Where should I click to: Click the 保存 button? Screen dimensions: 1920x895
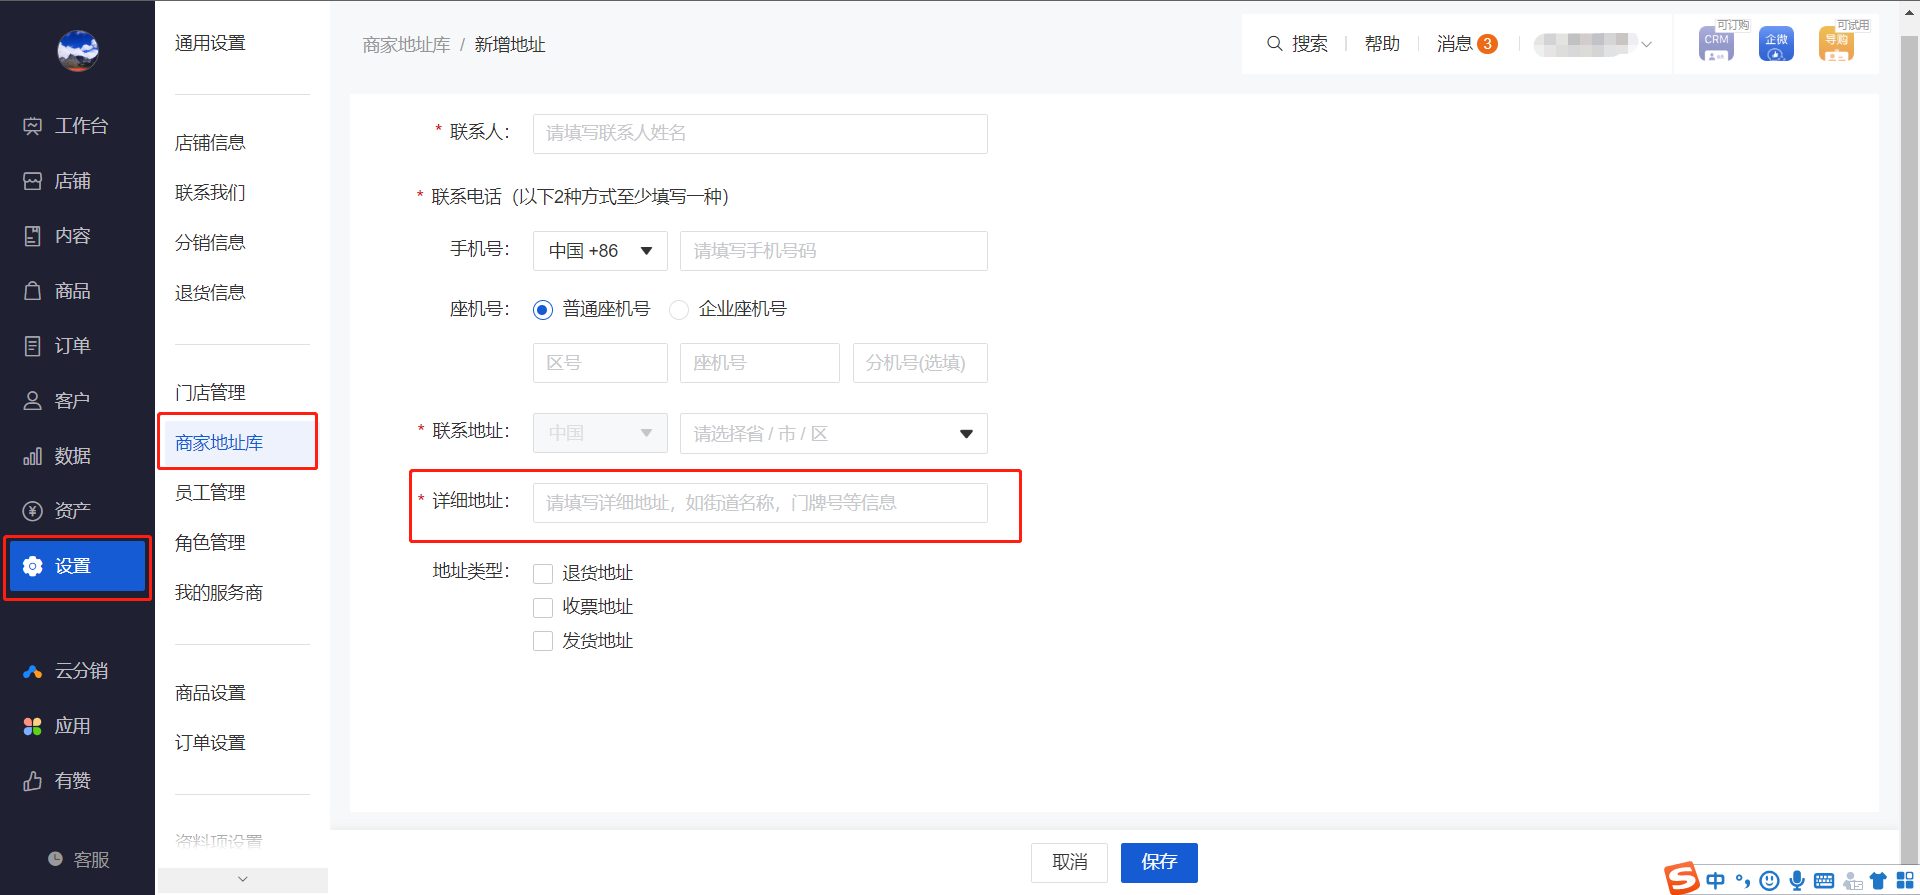(1159, 862)
